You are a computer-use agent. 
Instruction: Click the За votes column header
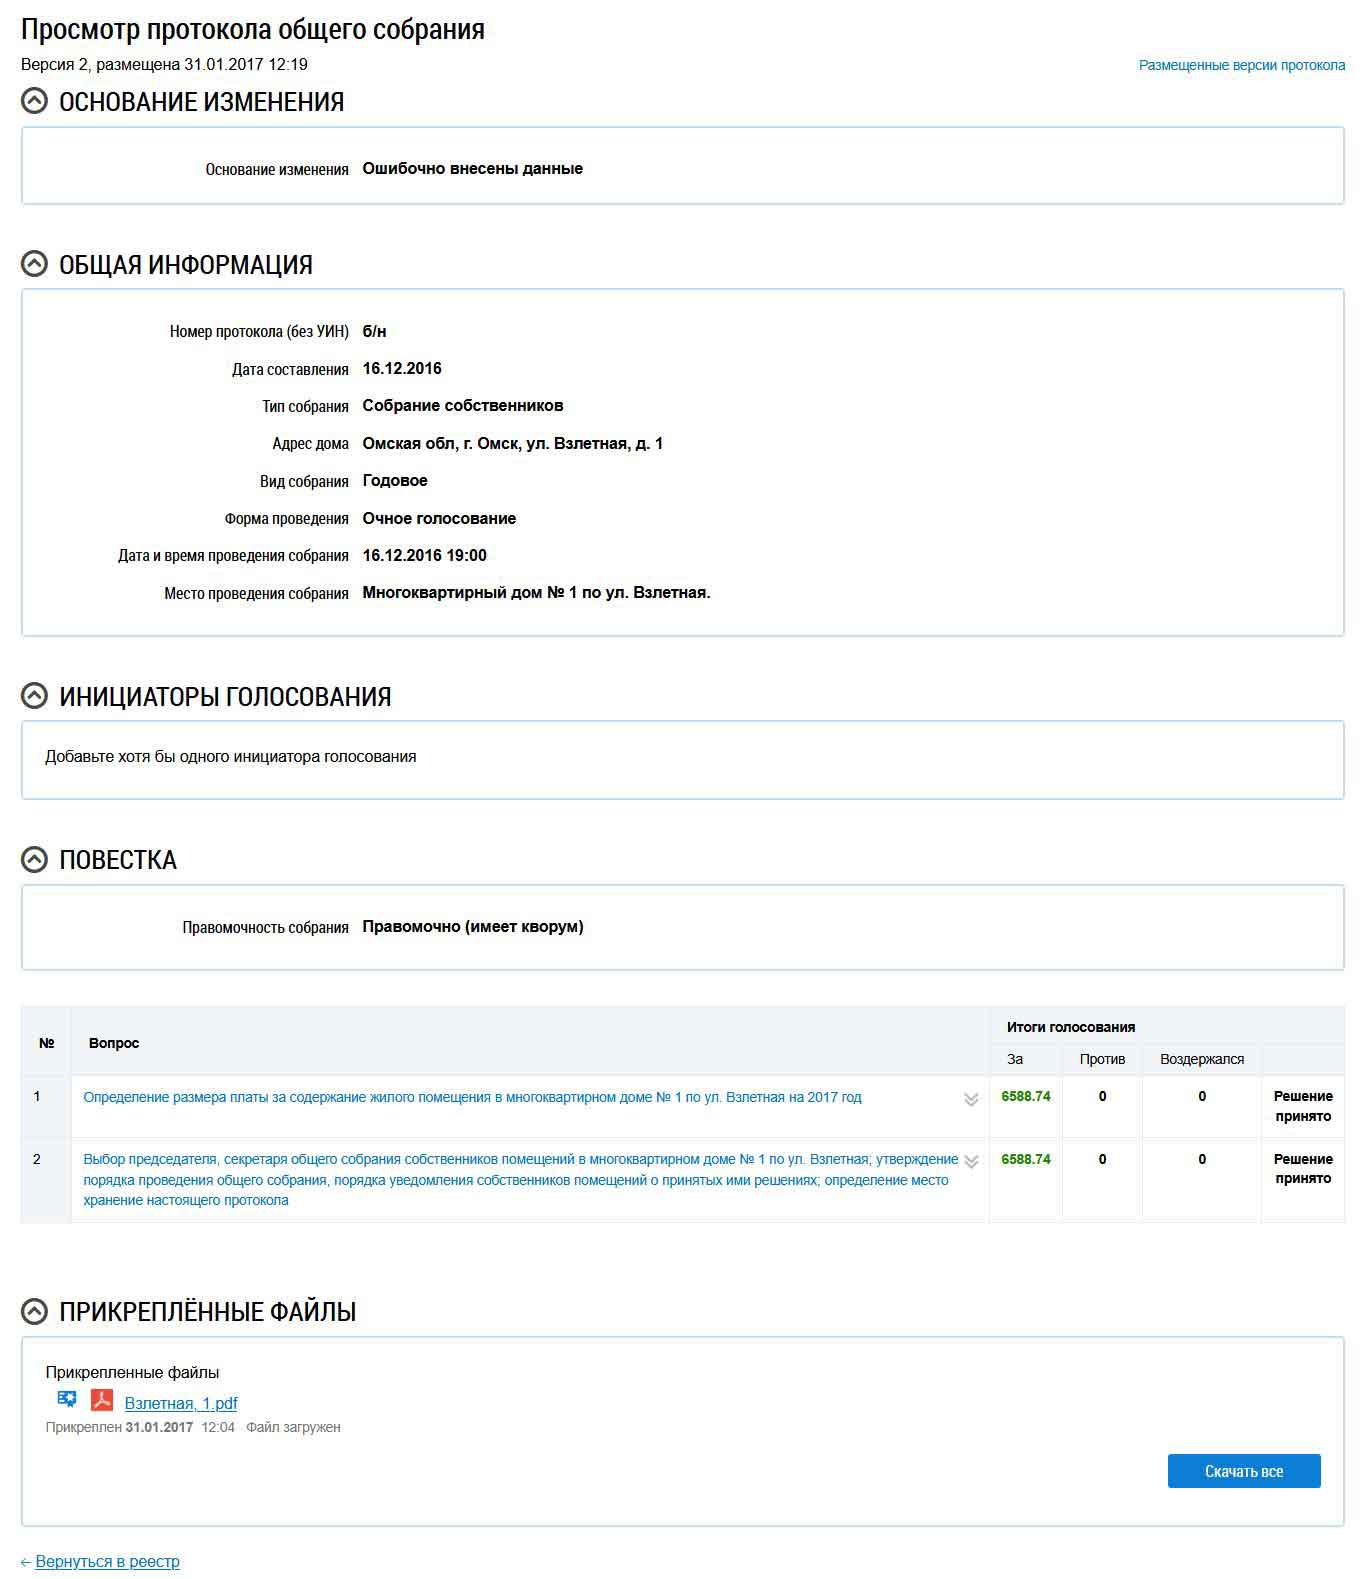(x=1015, y=1059)
